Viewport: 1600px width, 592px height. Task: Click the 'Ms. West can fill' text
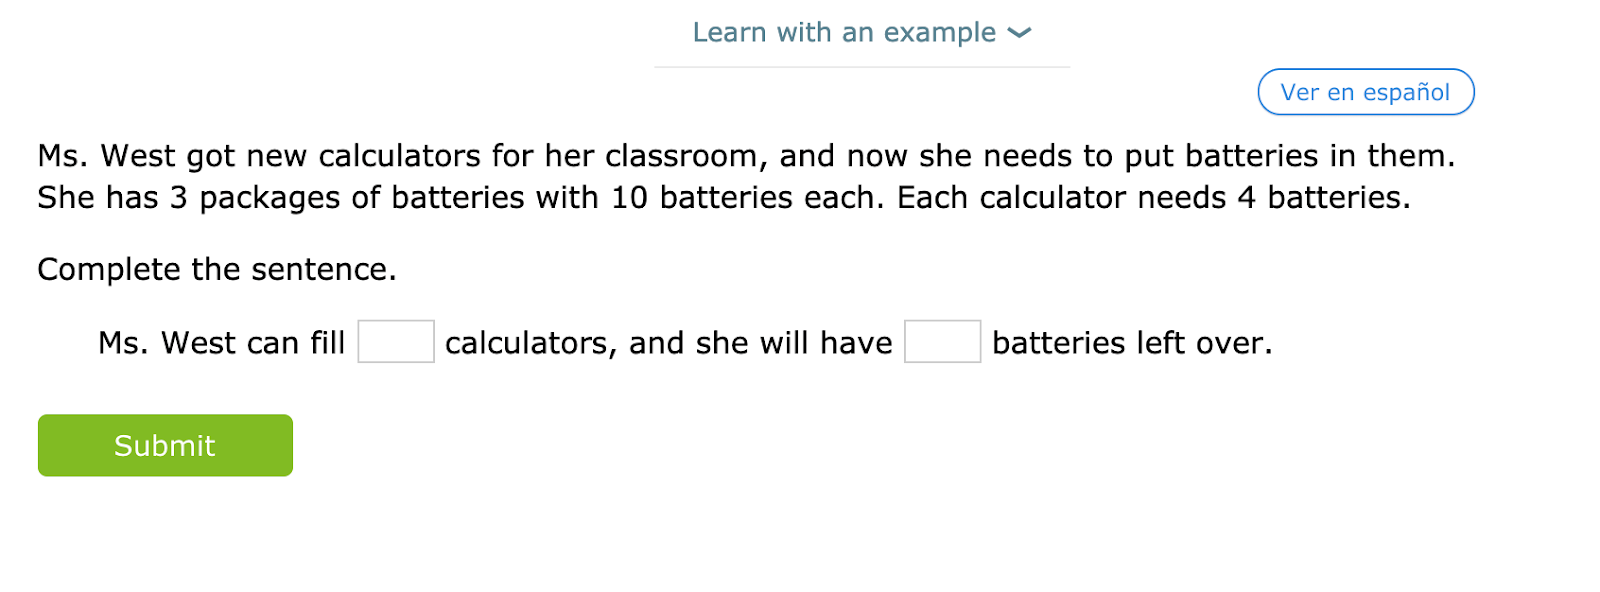[x=221, y=343]
